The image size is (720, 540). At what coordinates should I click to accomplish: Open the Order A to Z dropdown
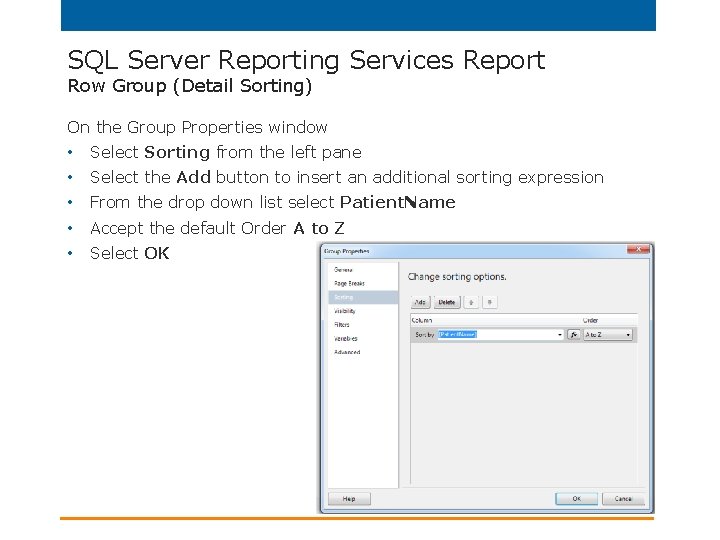pyautogui.click(x=608, y=335)
